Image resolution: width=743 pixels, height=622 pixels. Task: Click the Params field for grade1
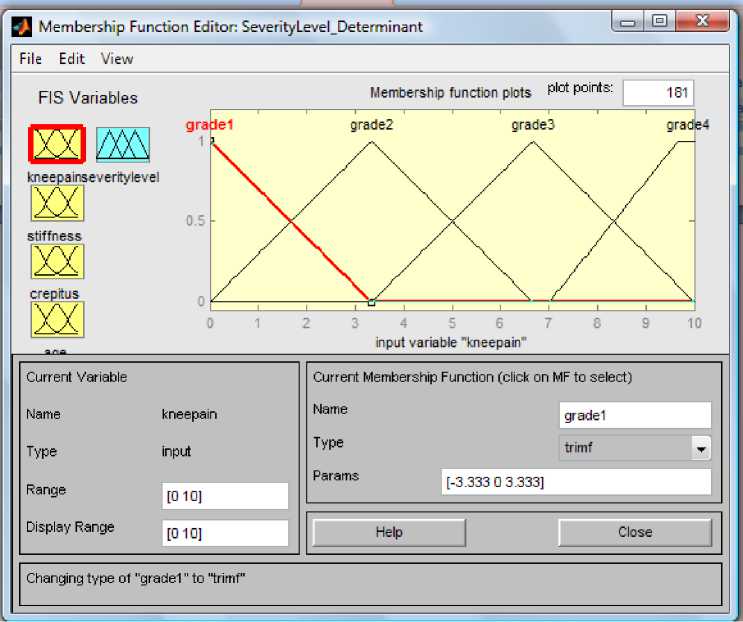point(576,483)
